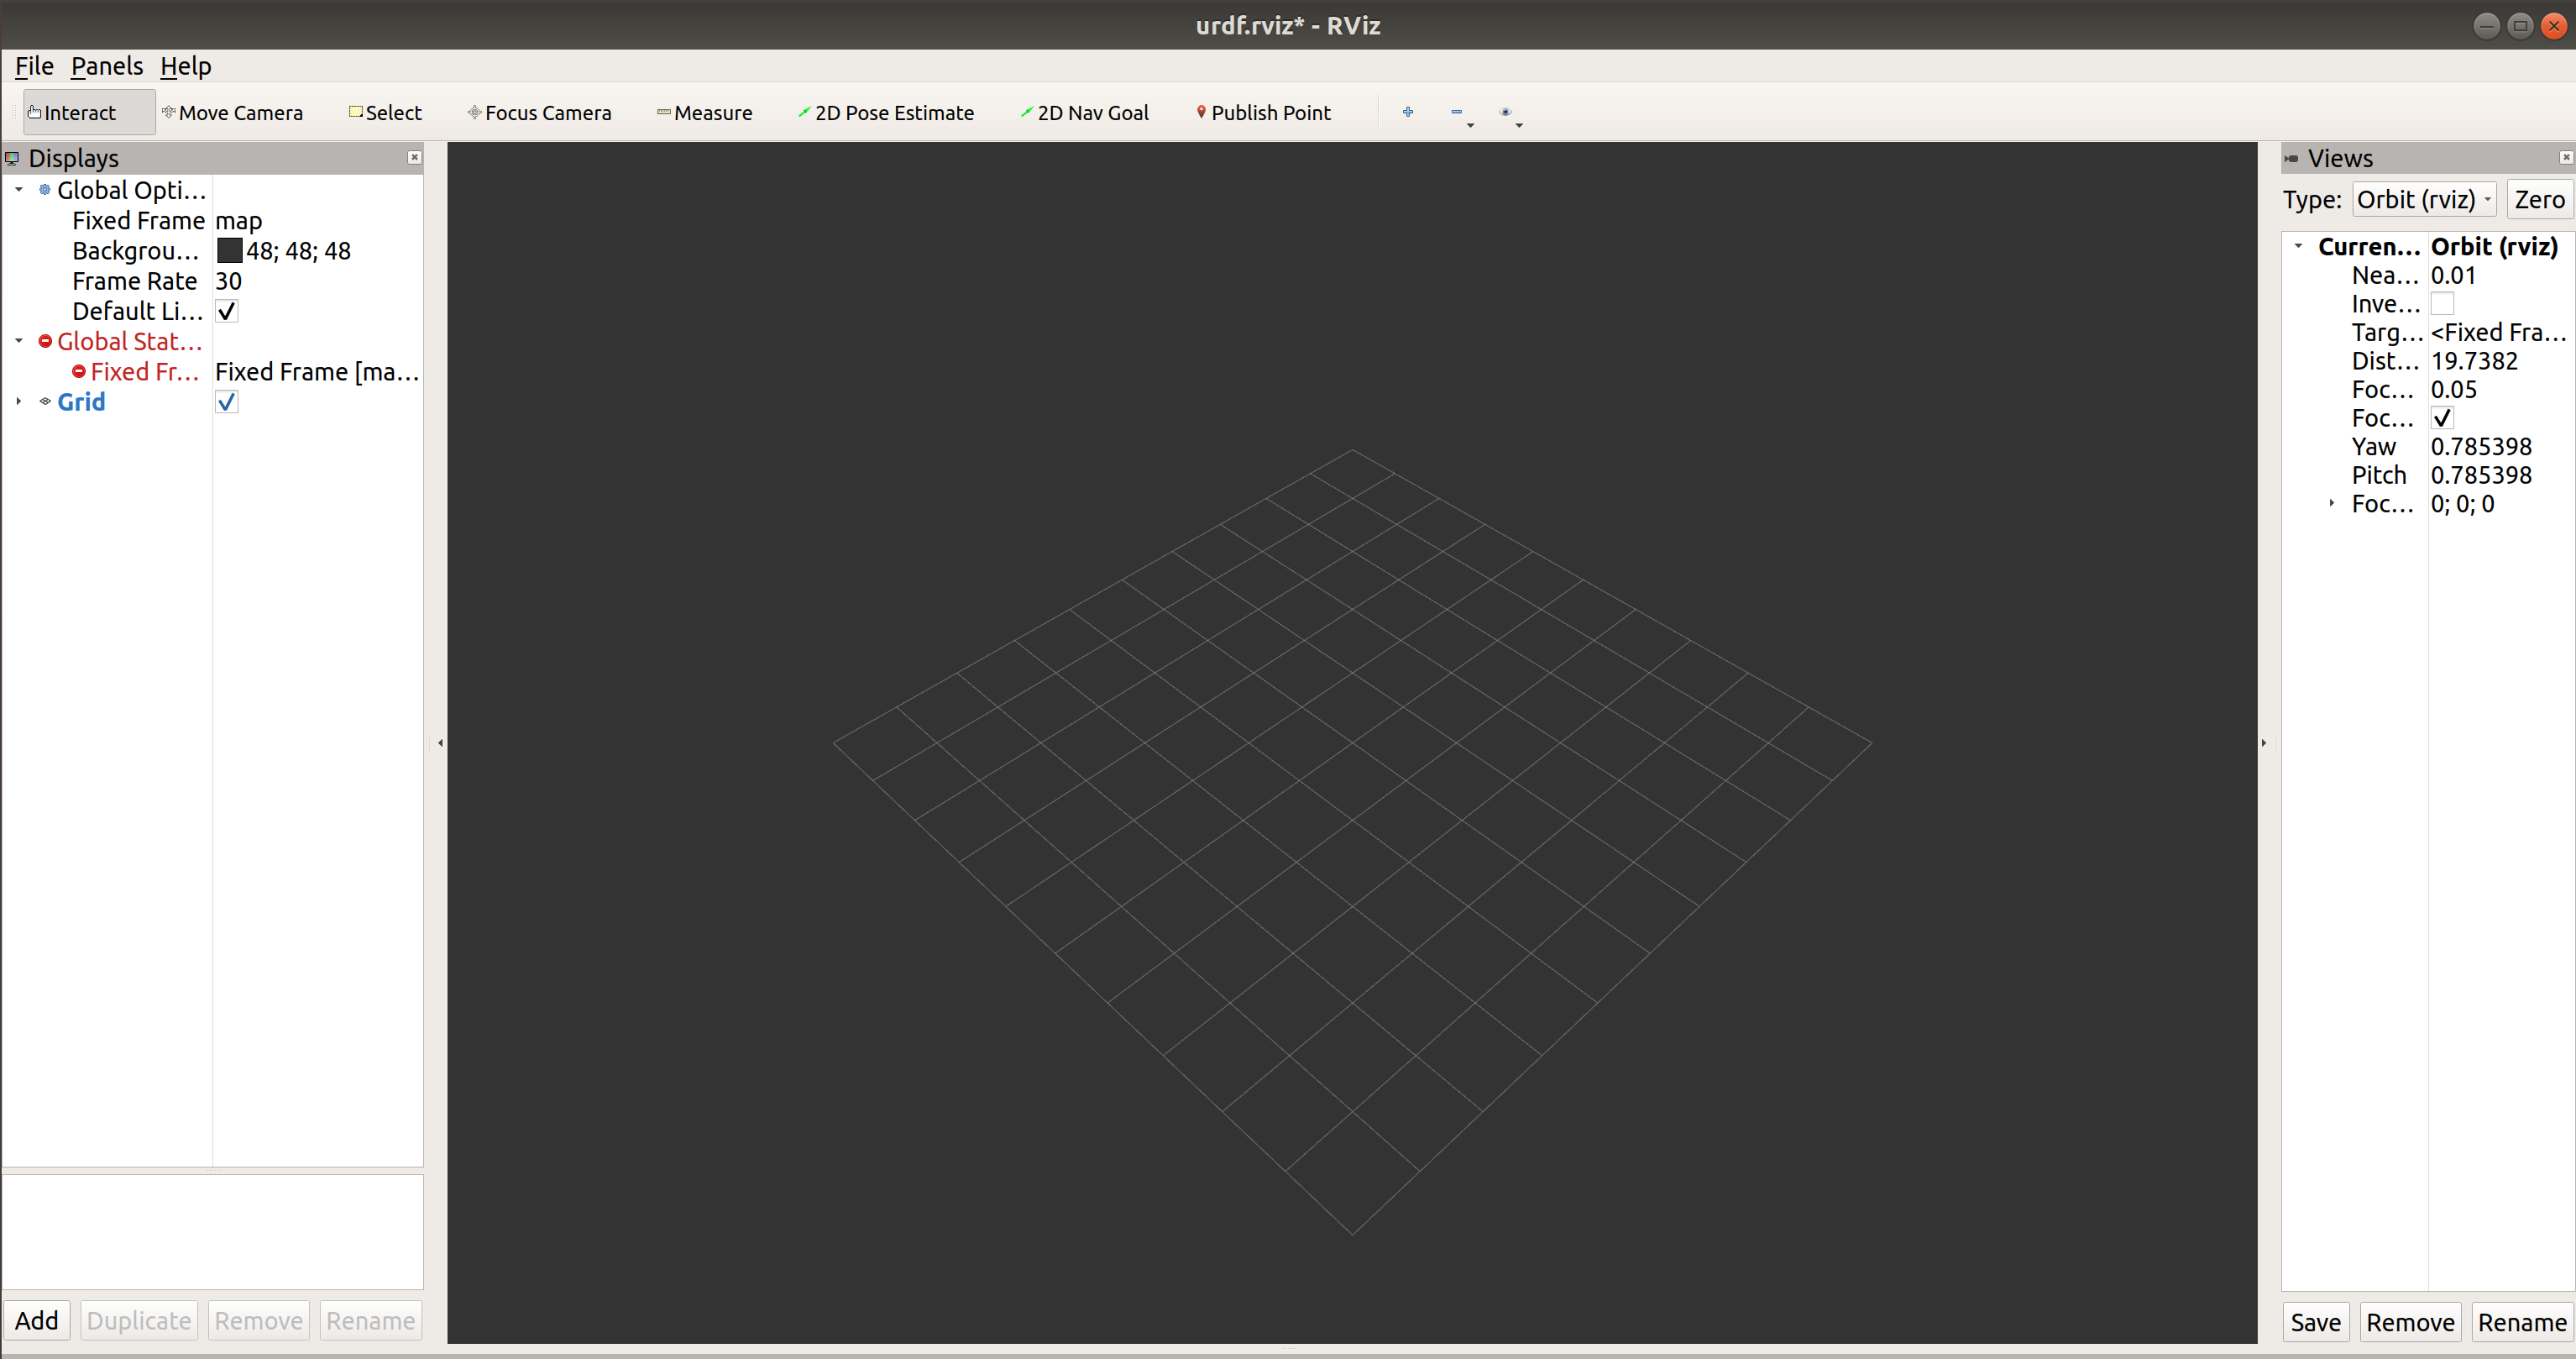Image resolution: width=2576 pixels, height=1359 pixels.
Task: Toggle the Grid display checkbox
Action: 227,402
